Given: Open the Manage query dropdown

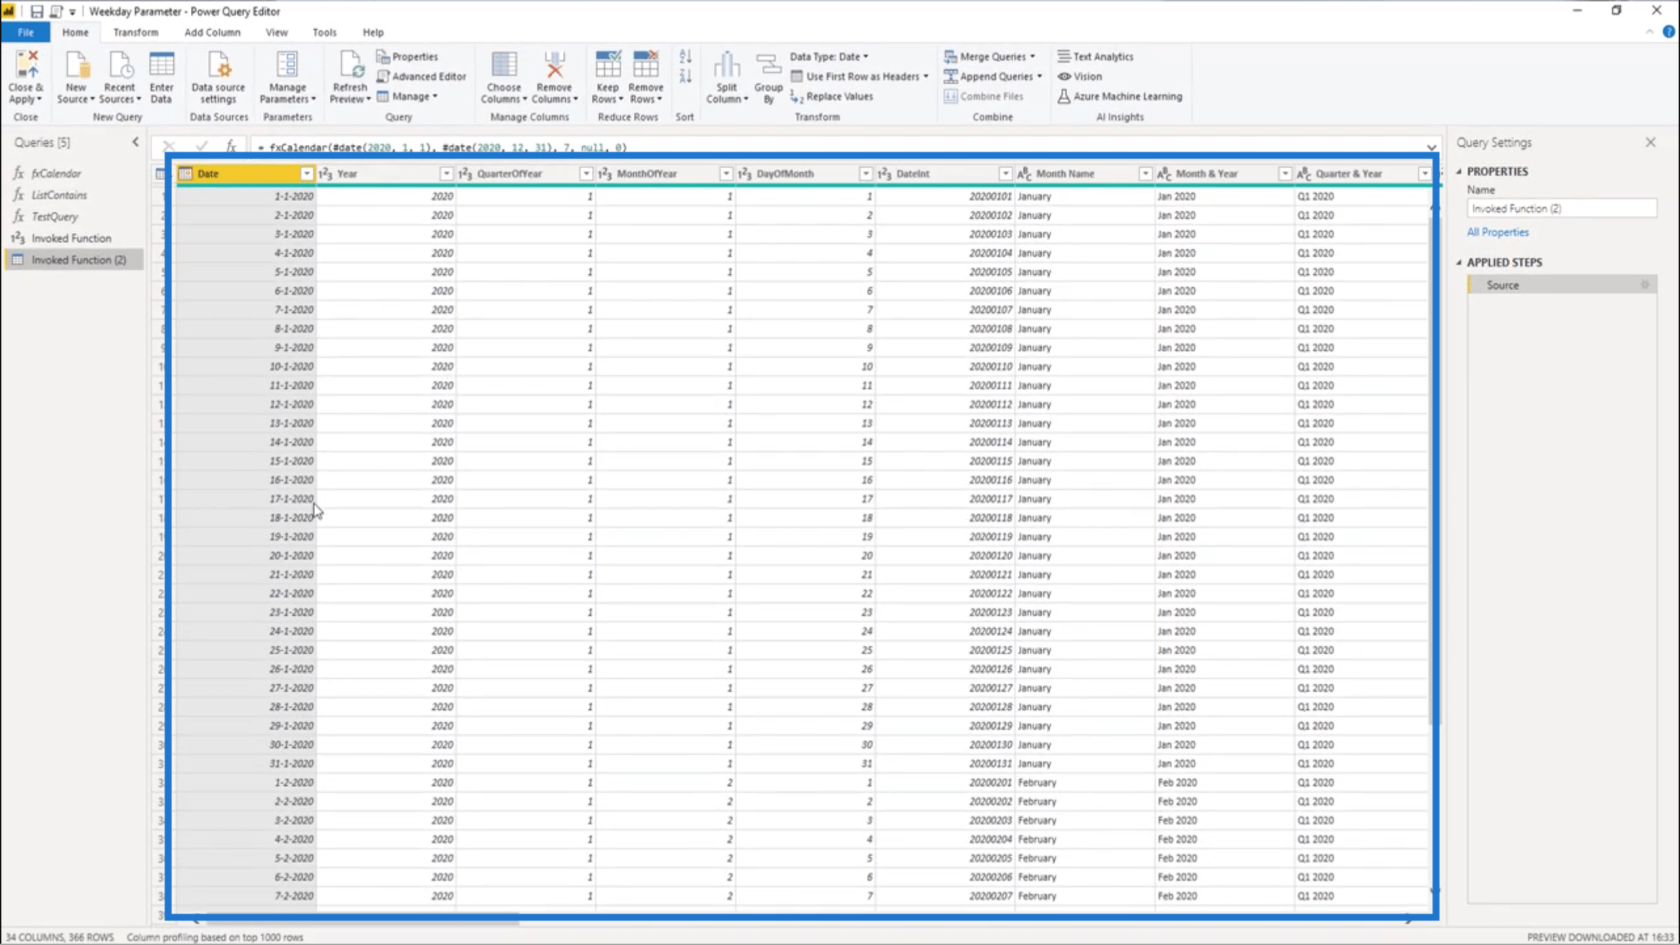Looking at the screenshot, I should pos(407,97).
